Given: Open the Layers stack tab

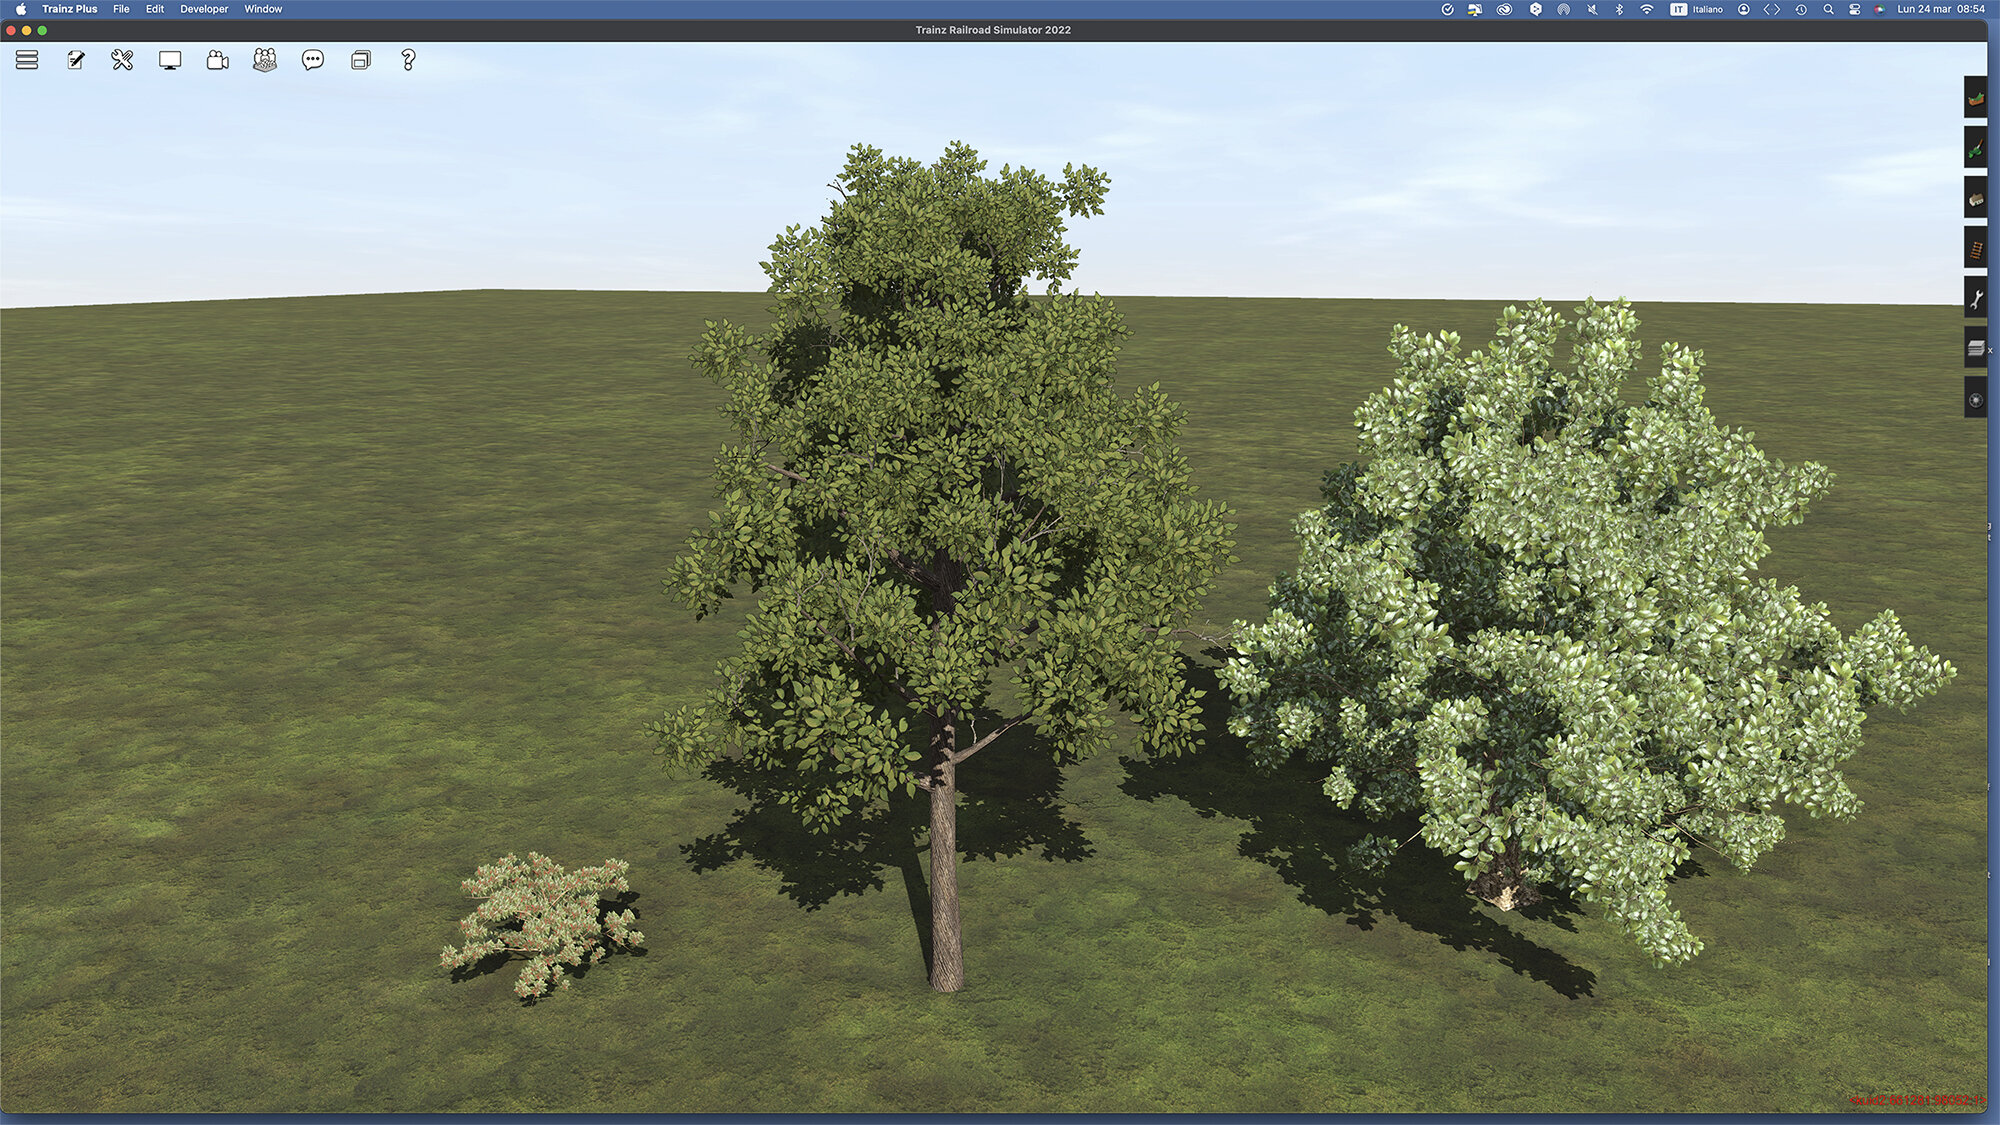Looking at the screenshot, I should click(1976, 348).
